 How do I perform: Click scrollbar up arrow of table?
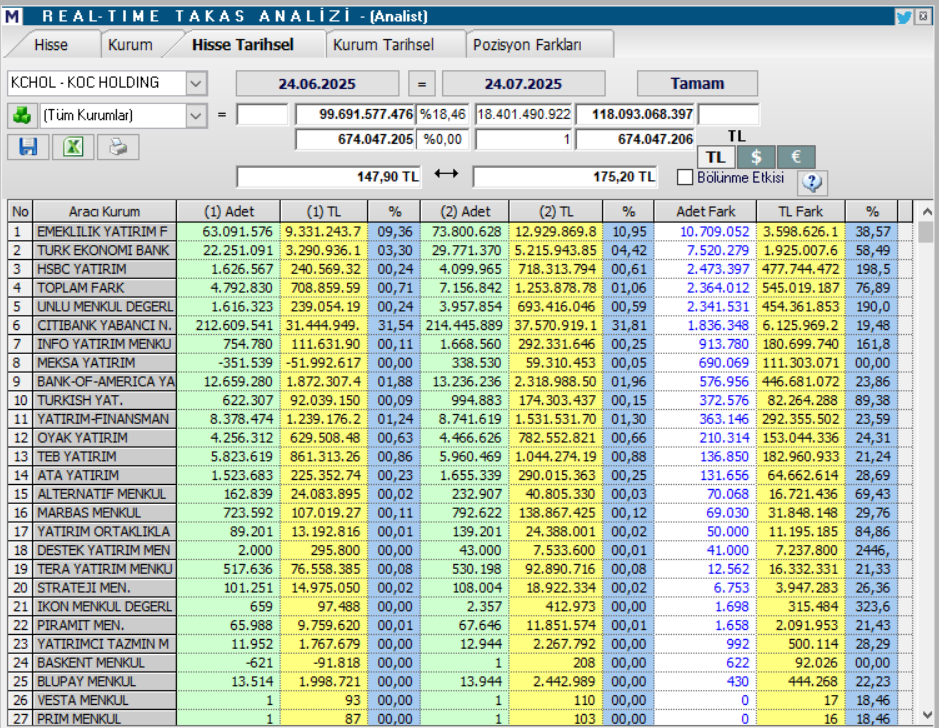(x=926, y=211)
